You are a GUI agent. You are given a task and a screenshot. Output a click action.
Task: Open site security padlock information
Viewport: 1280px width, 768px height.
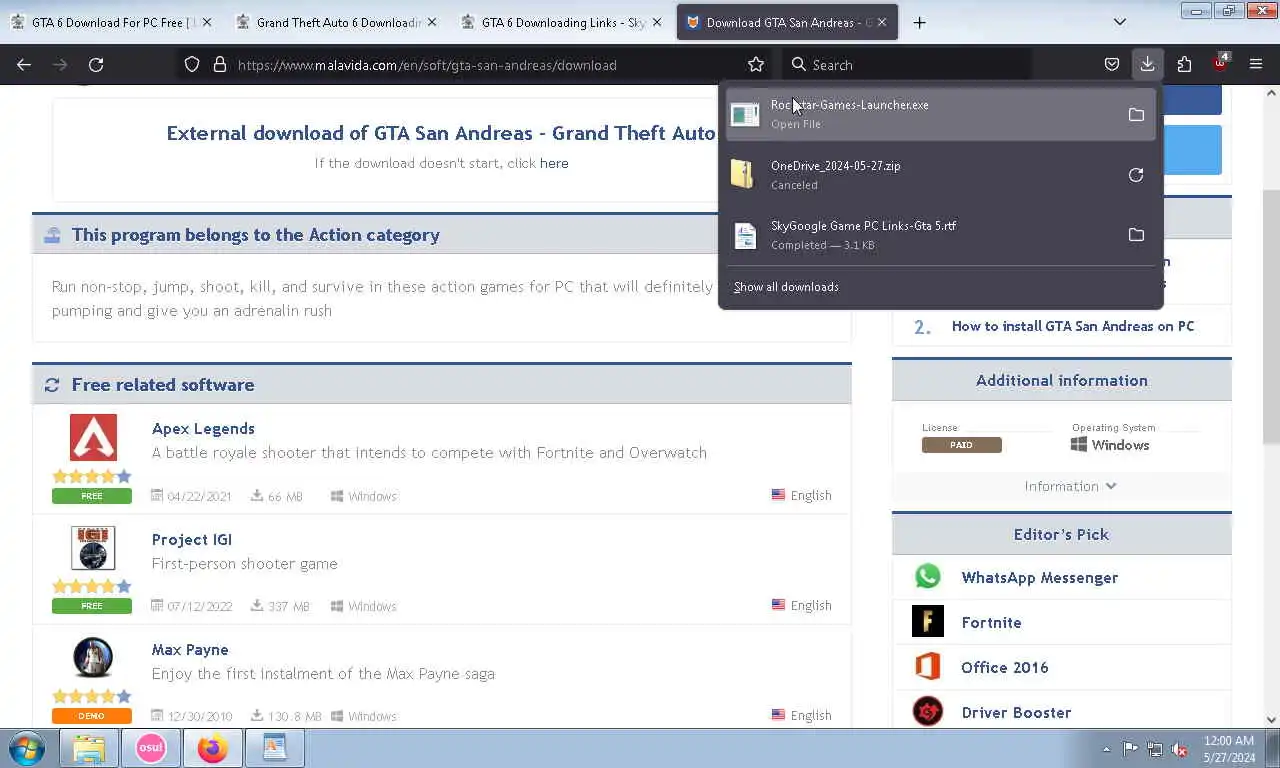(219, 65)
